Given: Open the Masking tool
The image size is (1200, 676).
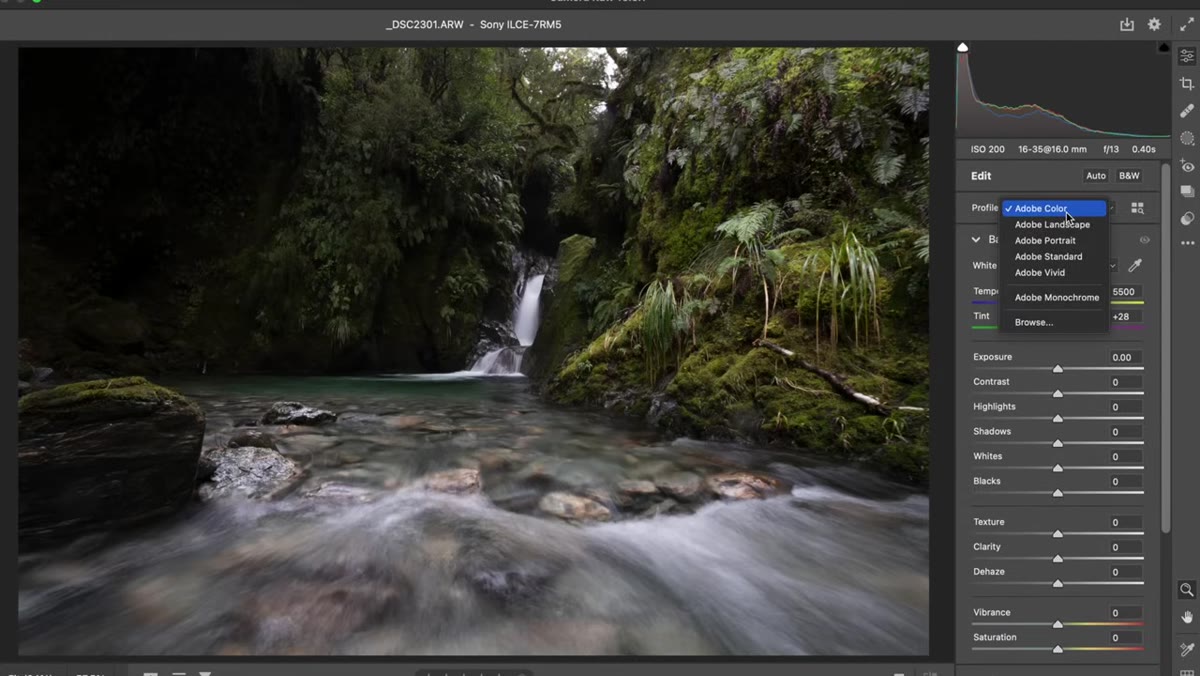Looking at the screenshot, I should (x=1187, y=138).
